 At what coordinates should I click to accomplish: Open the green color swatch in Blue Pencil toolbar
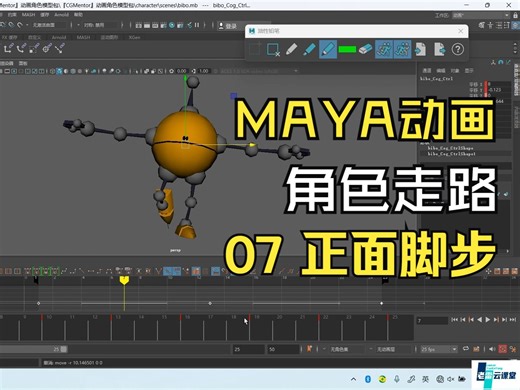point(347,50)
